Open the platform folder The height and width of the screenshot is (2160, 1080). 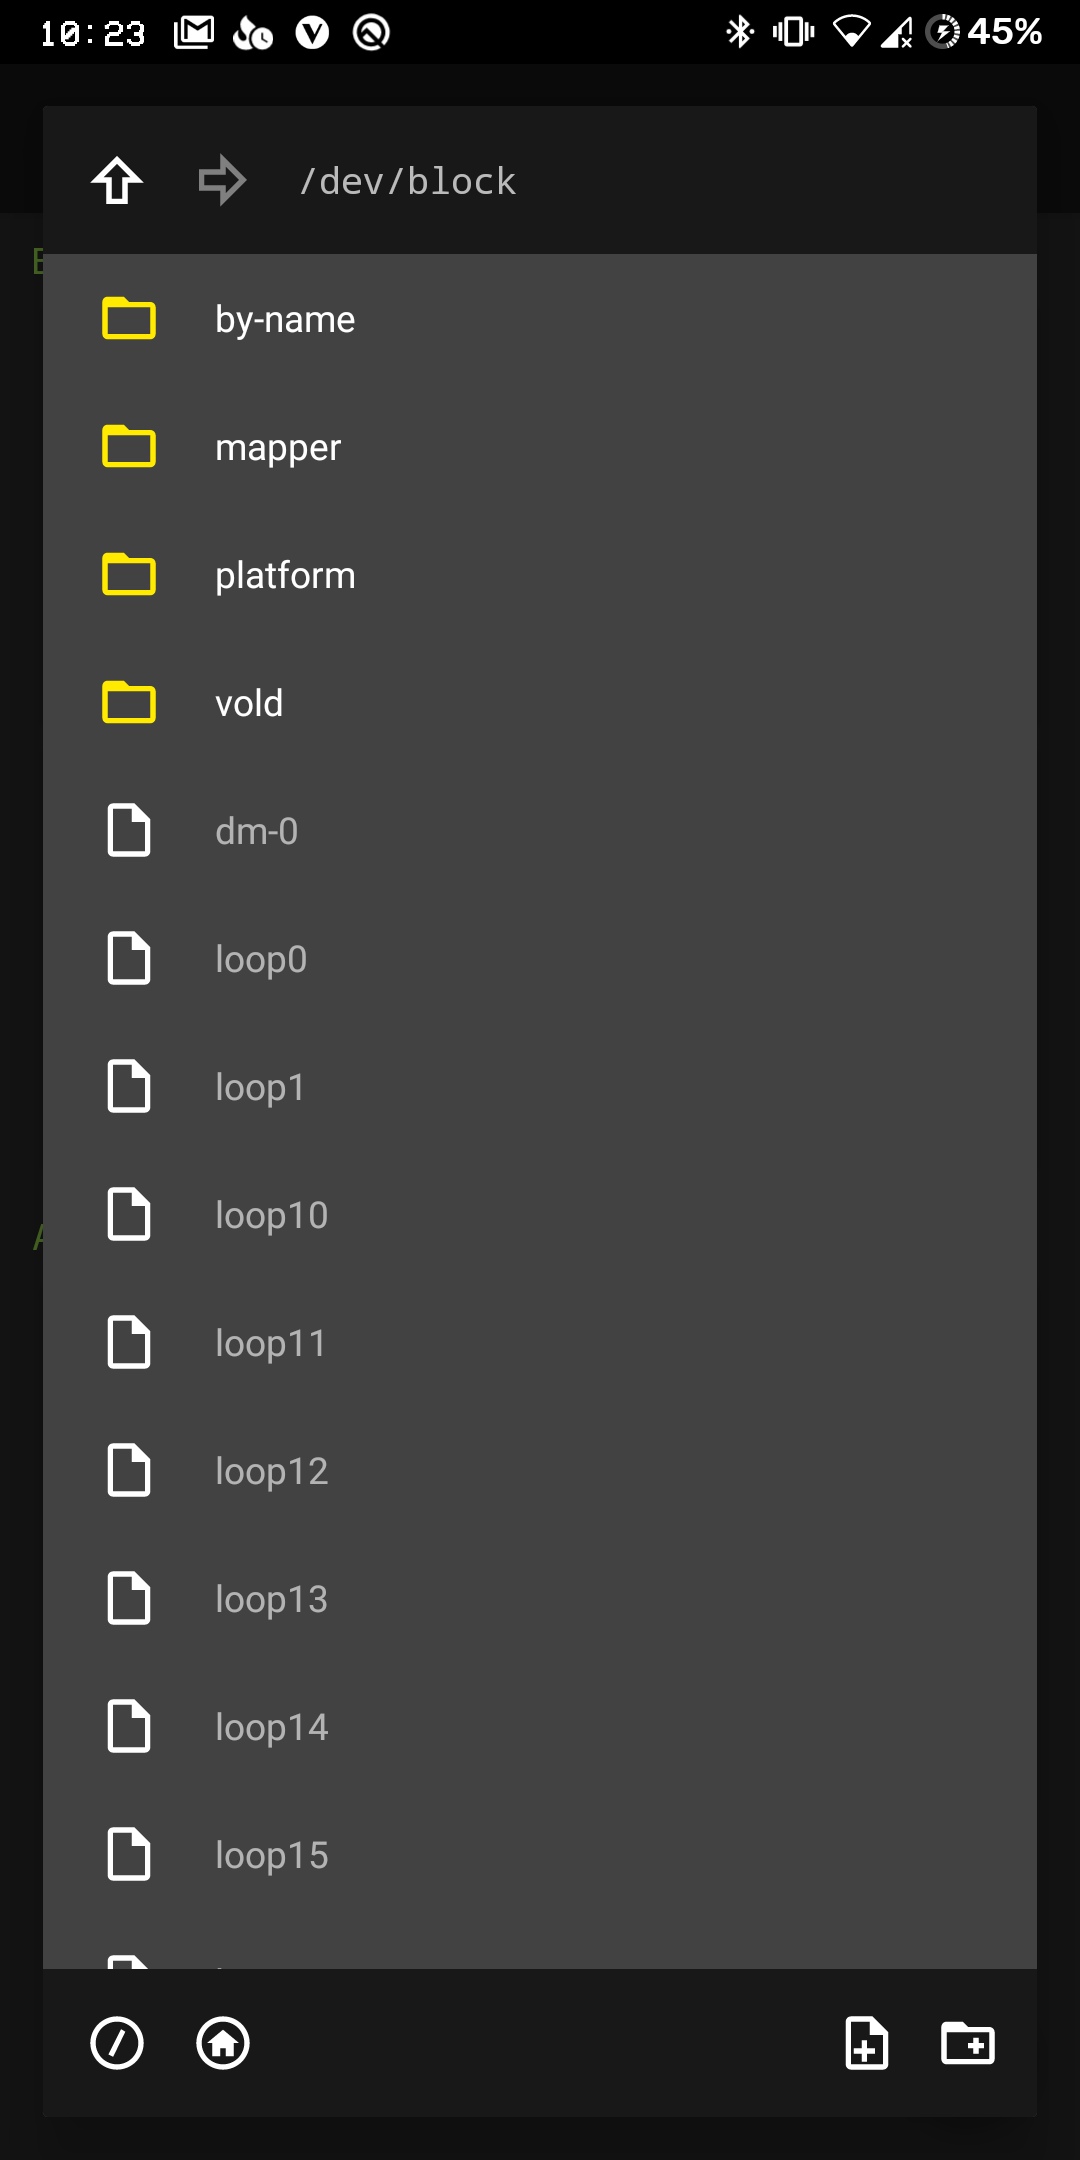click(540, 575)
